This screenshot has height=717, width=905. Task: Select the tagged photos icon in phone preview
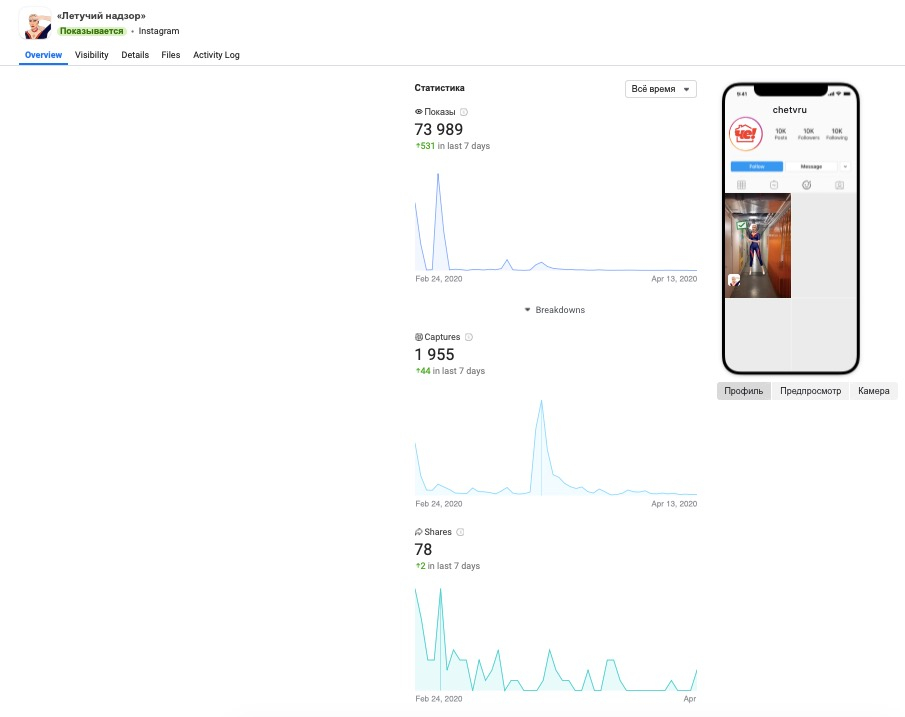pos(839,185)
